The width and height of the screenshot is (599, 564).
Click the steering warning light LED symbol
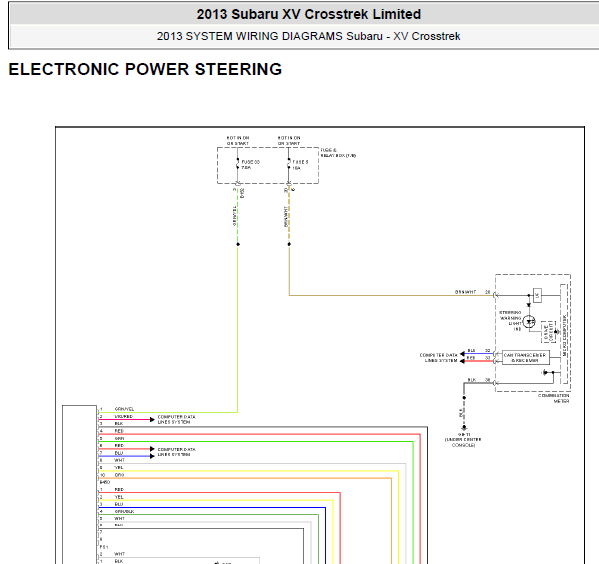529,322
